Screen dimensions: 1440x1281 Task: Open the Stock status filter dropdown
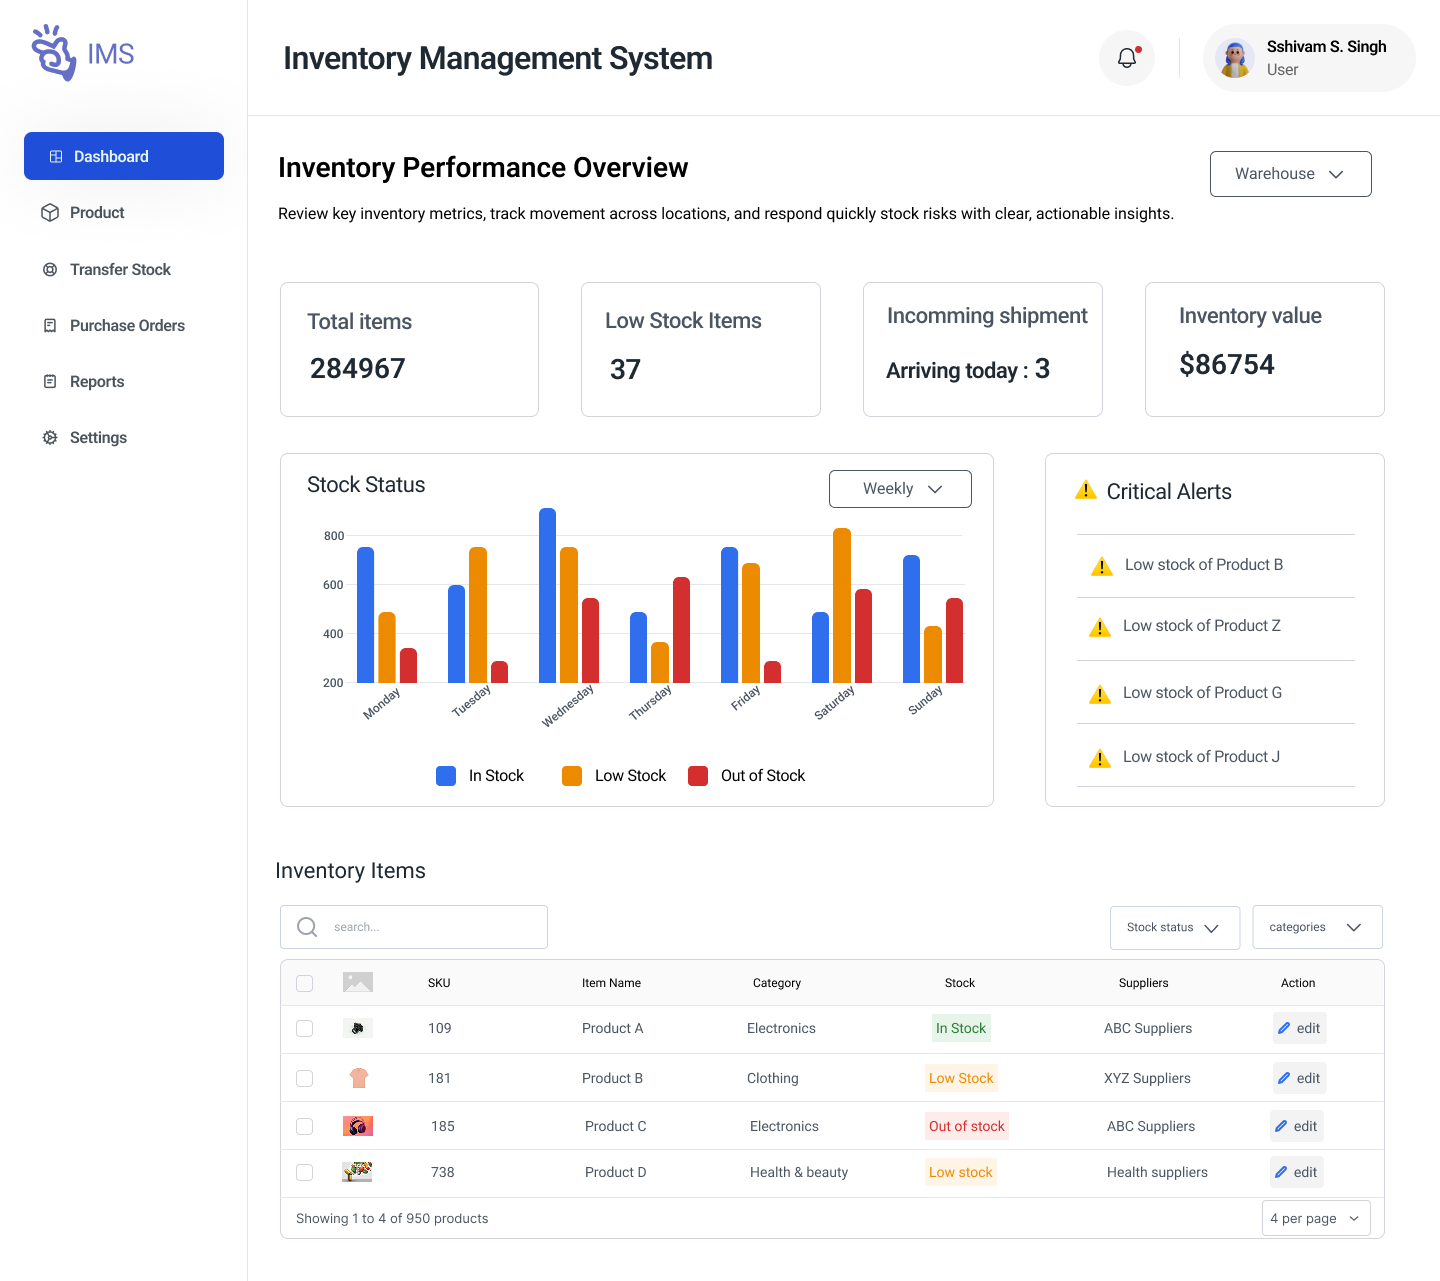1174,927
